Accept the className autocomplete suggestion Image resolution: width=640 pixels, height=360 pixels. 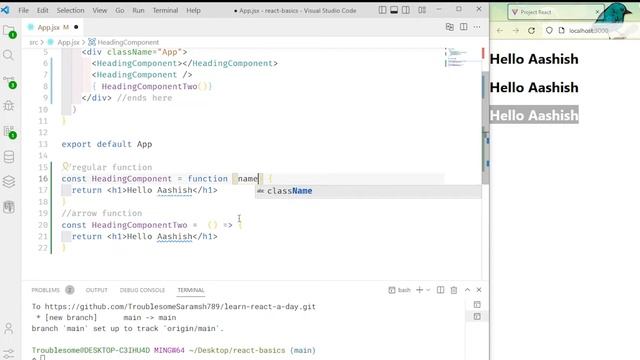[x=368, y=191]
